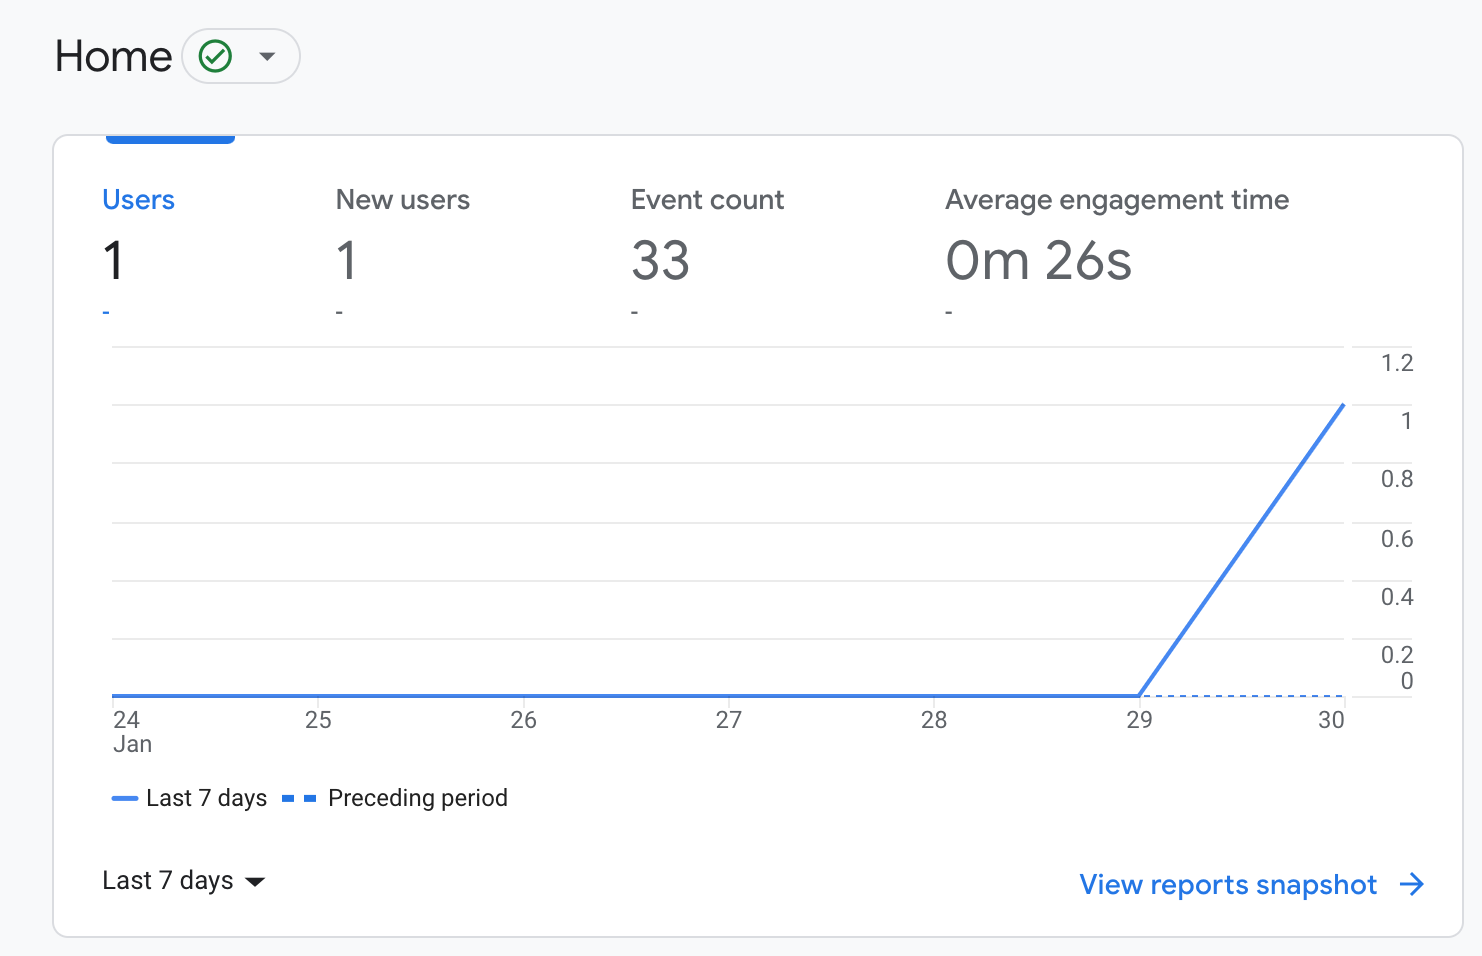The width and height of the screenshot is (1482, 956).
Task: Click the Last 7 days legend entry
Action: 190,798
